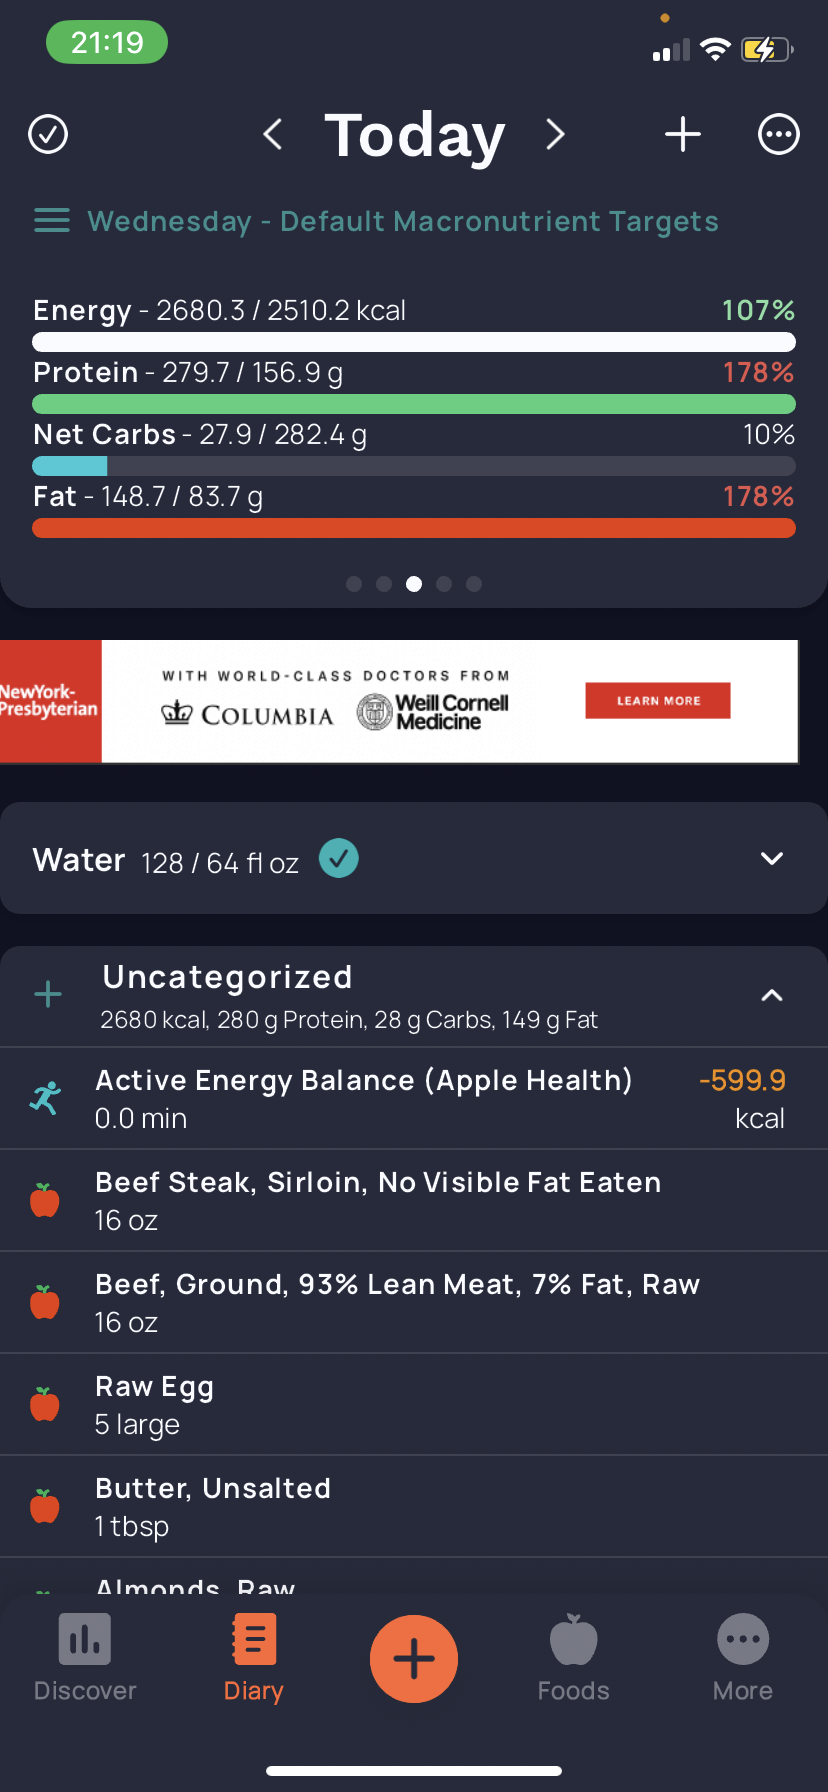Screen dimensions: 828x1792
Task: Open the hamburger macronutrient targets menu
Action: tap(52, 221)
